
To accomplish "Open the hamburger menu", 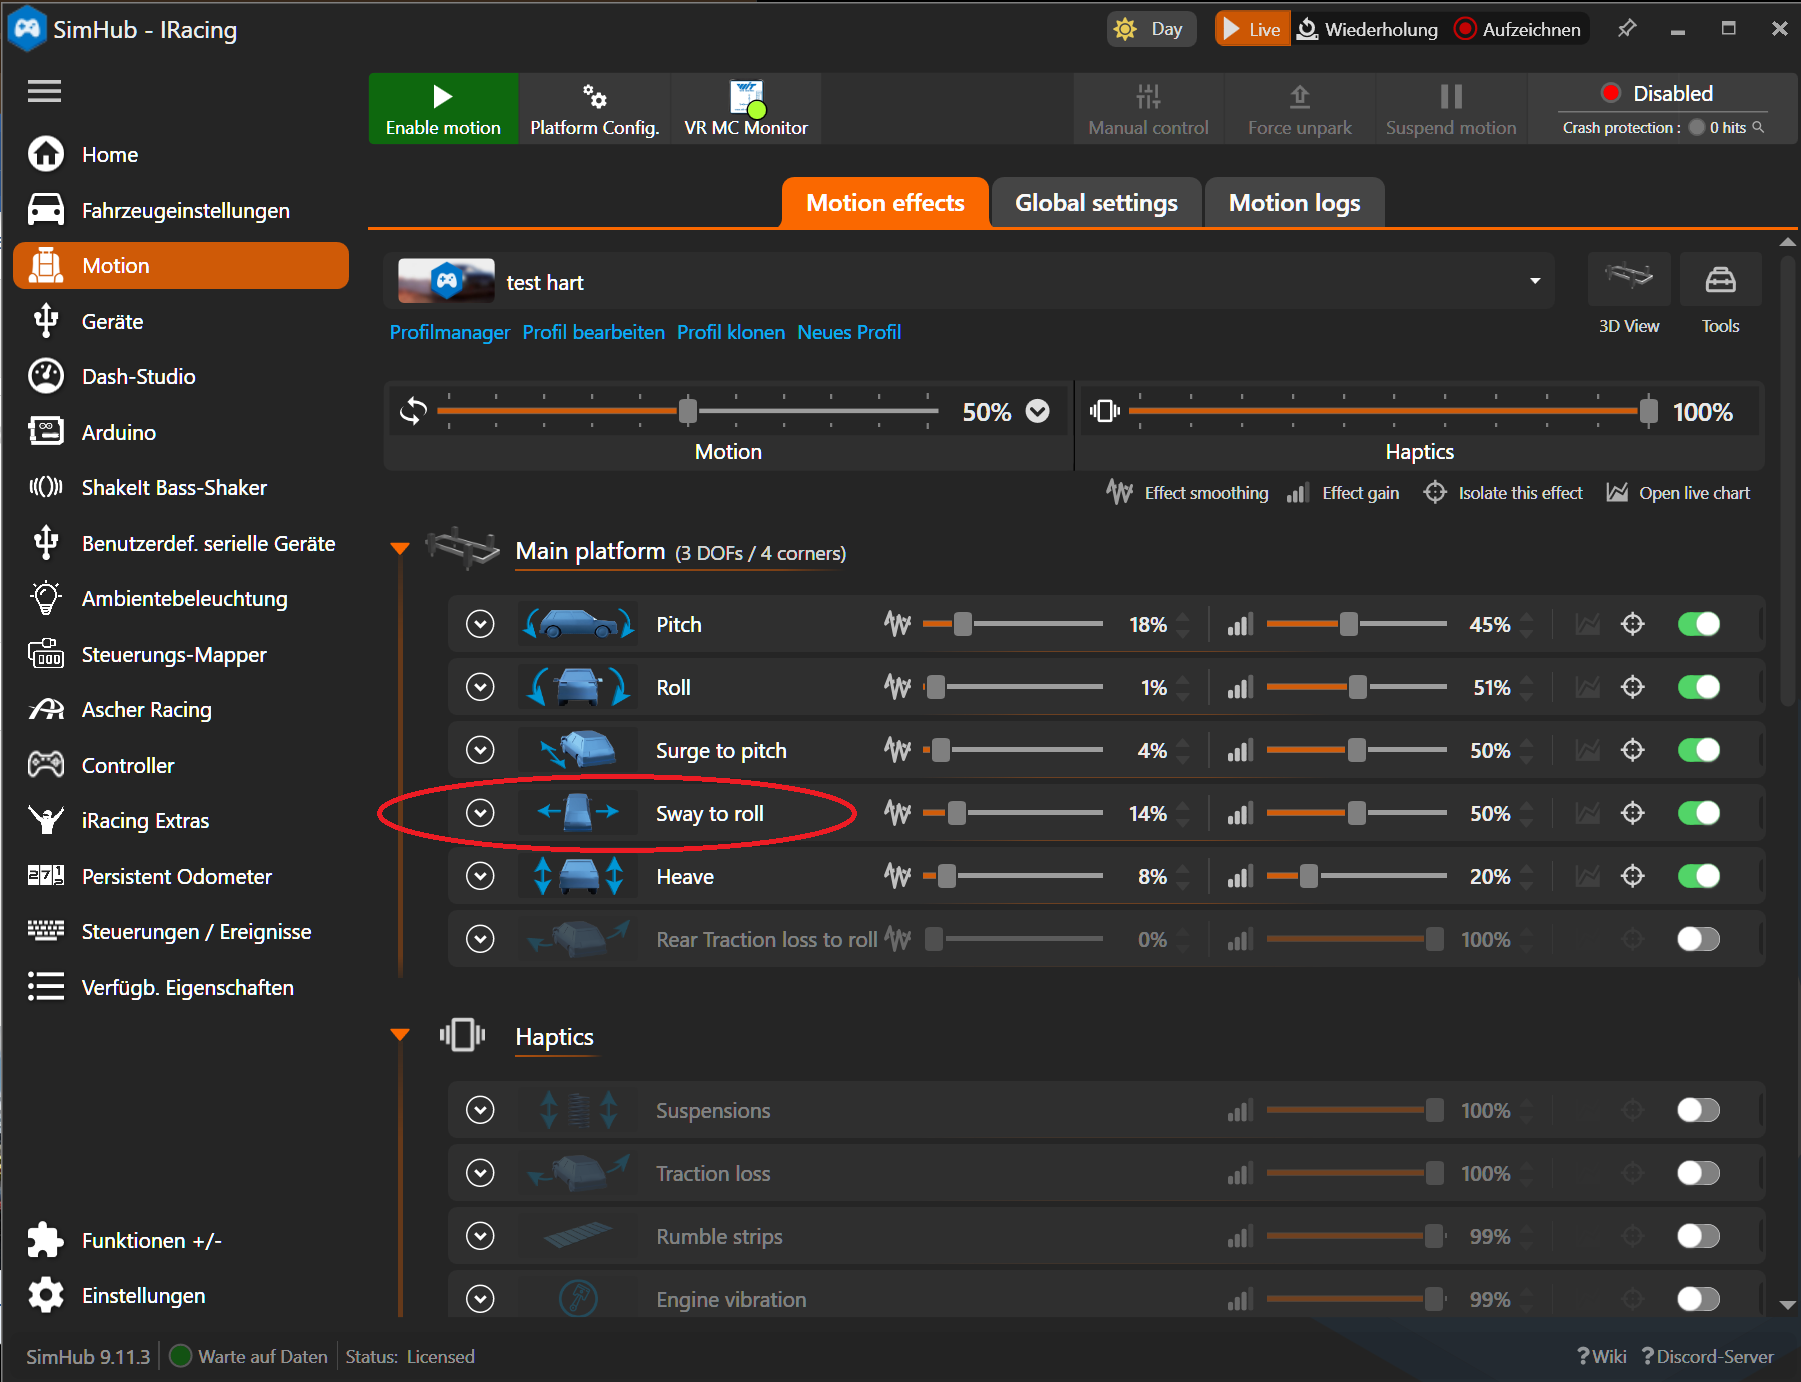I will (x=44, y=92).
